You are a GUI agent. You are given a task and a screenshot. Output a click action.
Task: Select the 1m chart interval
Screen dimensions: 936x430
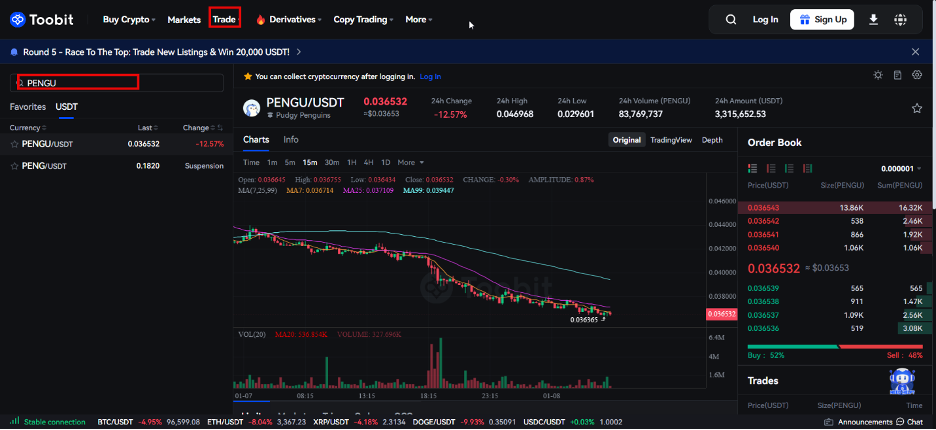pyautogui.click(x=272, y=162)
